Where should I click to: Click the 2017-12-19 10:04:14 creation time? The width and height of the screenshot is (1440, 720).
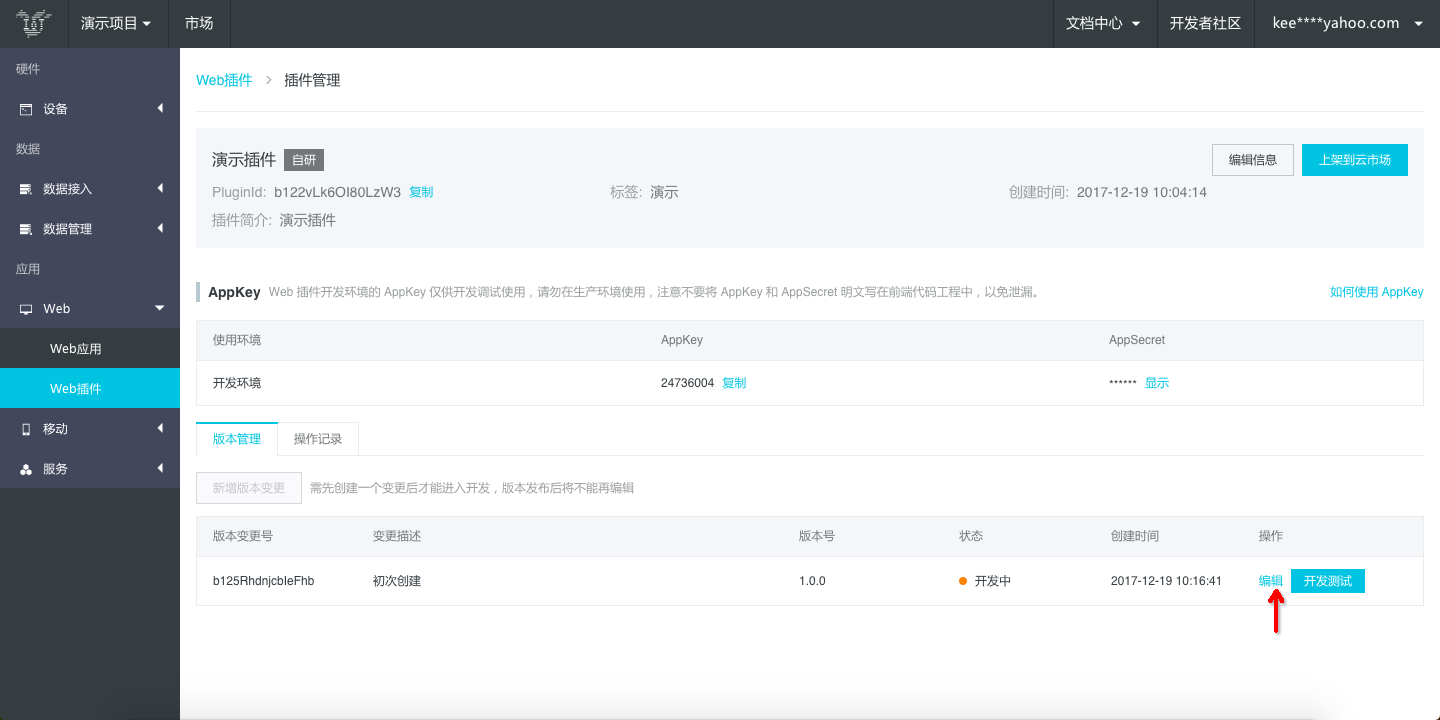1142,192
